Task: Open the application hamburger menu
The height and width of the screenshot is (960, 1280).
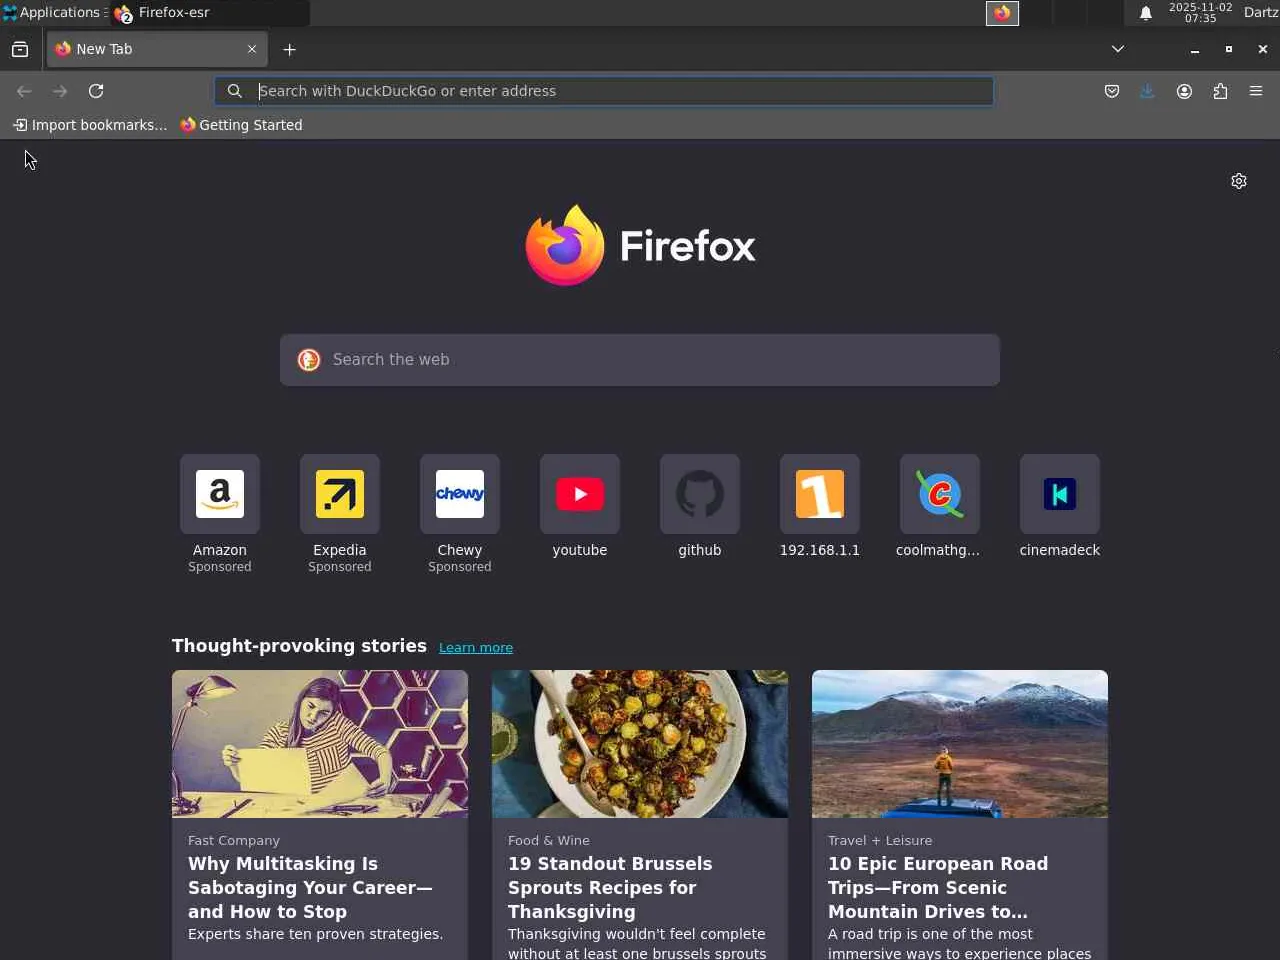Action: (1256, 91)
